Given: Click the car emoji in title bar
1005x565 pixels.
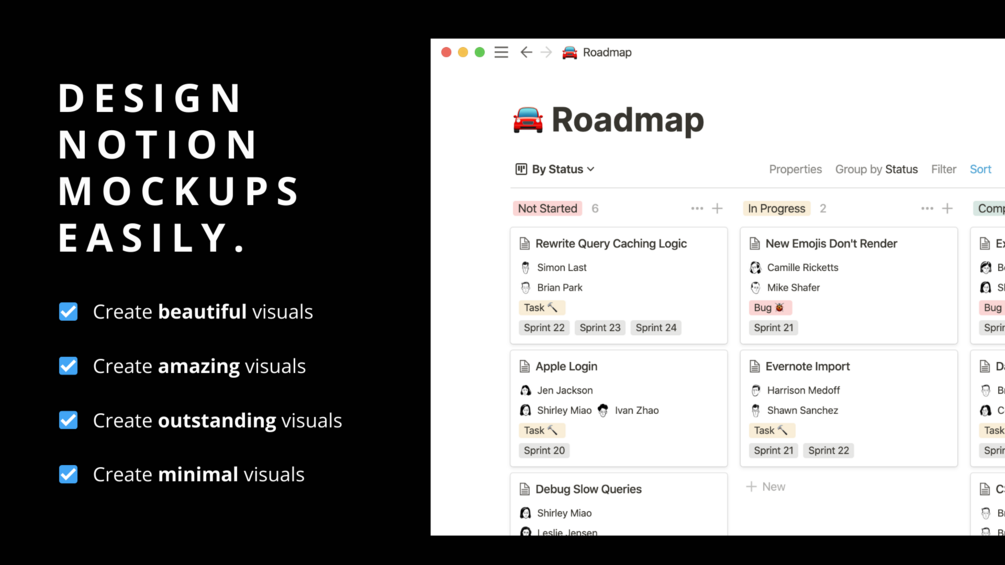Looking at the screenshot, I should (x=569, y=53).
